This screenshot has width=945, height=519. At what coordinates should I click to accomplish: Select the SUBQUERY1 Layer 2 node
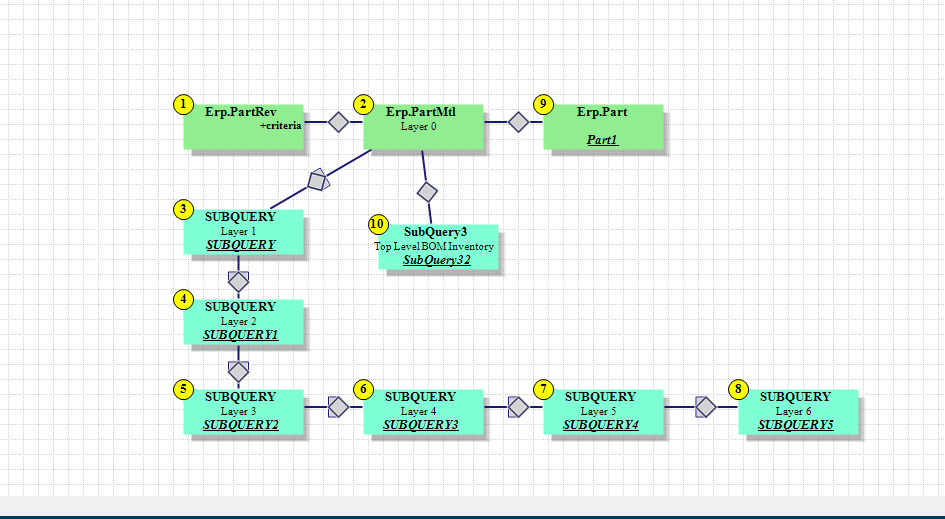[243, 322]
